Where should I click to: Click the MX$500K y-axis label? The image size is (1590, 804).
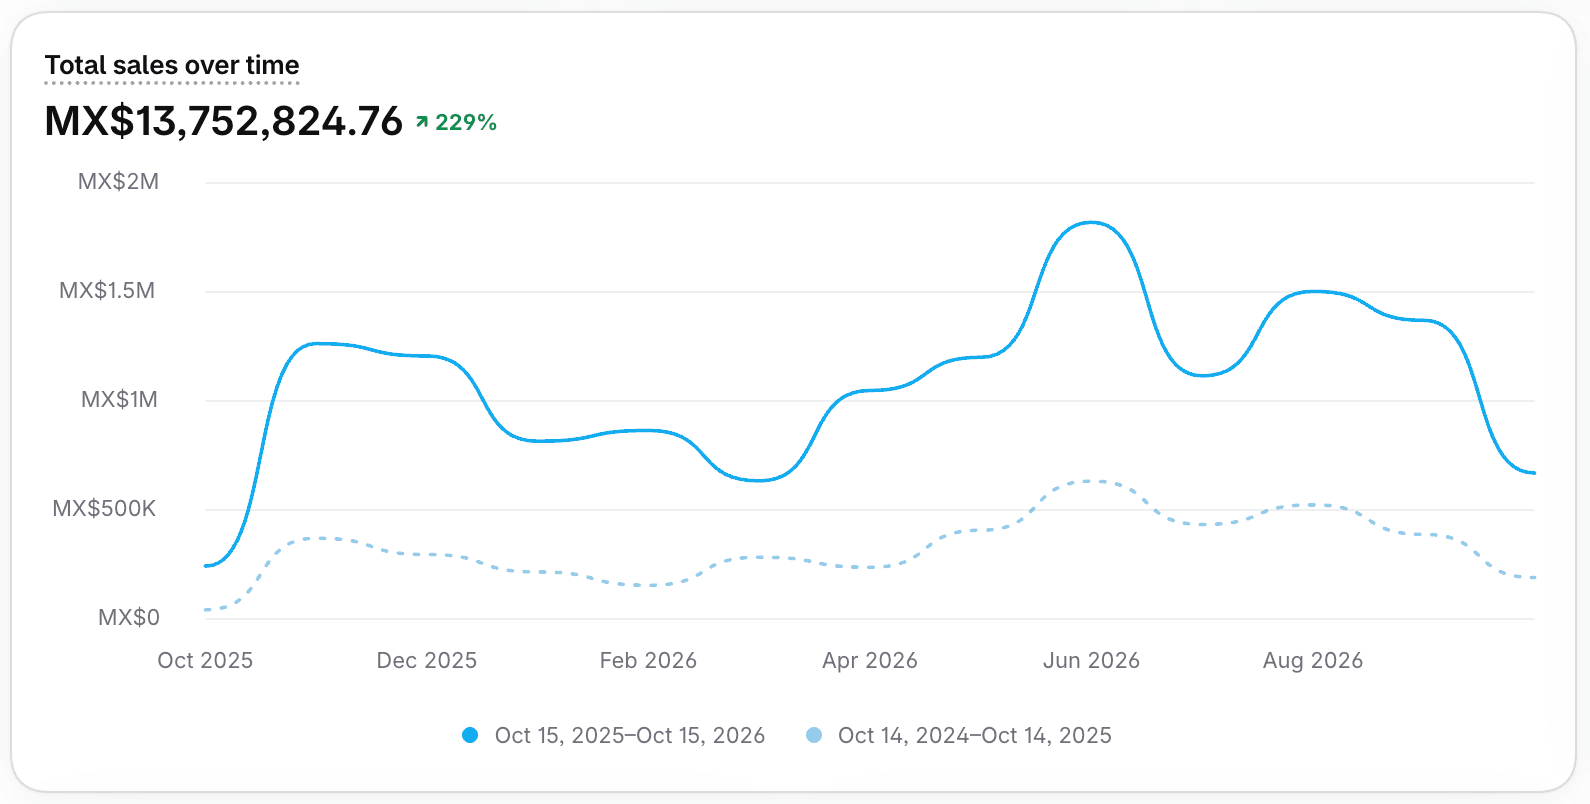tap(104, 509)
